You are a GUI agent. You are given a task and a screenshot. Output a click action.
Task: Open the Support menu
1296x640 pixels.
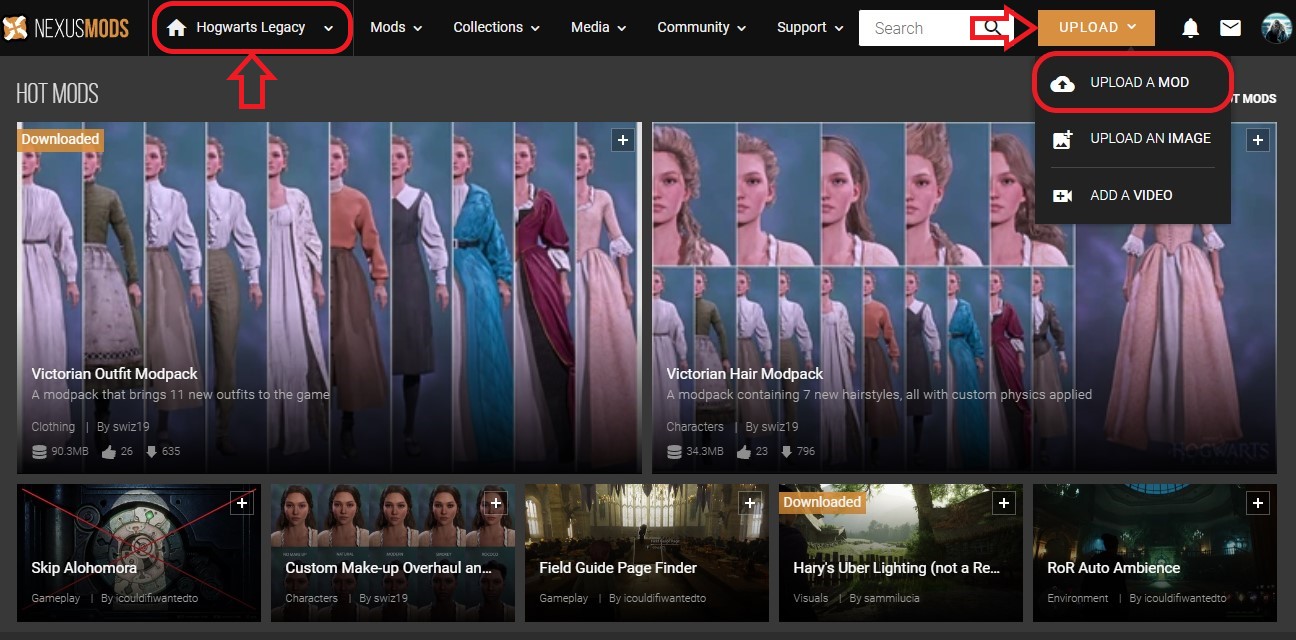point(810,28)
